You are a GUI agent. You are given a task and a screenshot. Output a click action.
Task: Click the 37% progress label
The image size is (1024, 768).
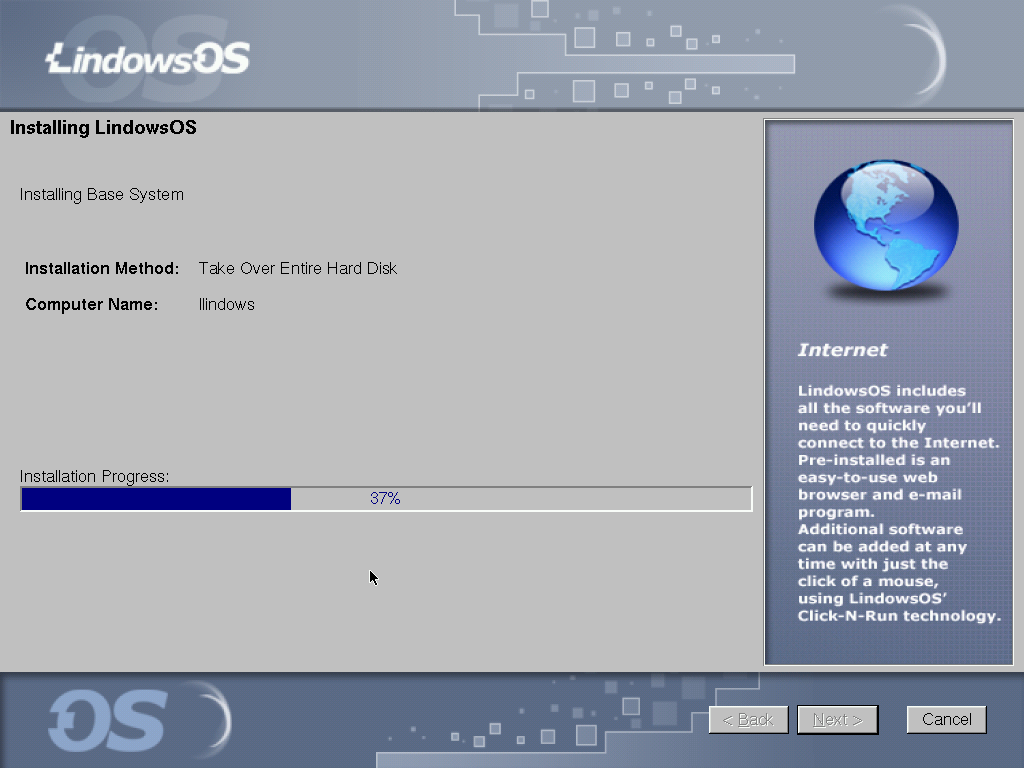[x=385, y=498]
